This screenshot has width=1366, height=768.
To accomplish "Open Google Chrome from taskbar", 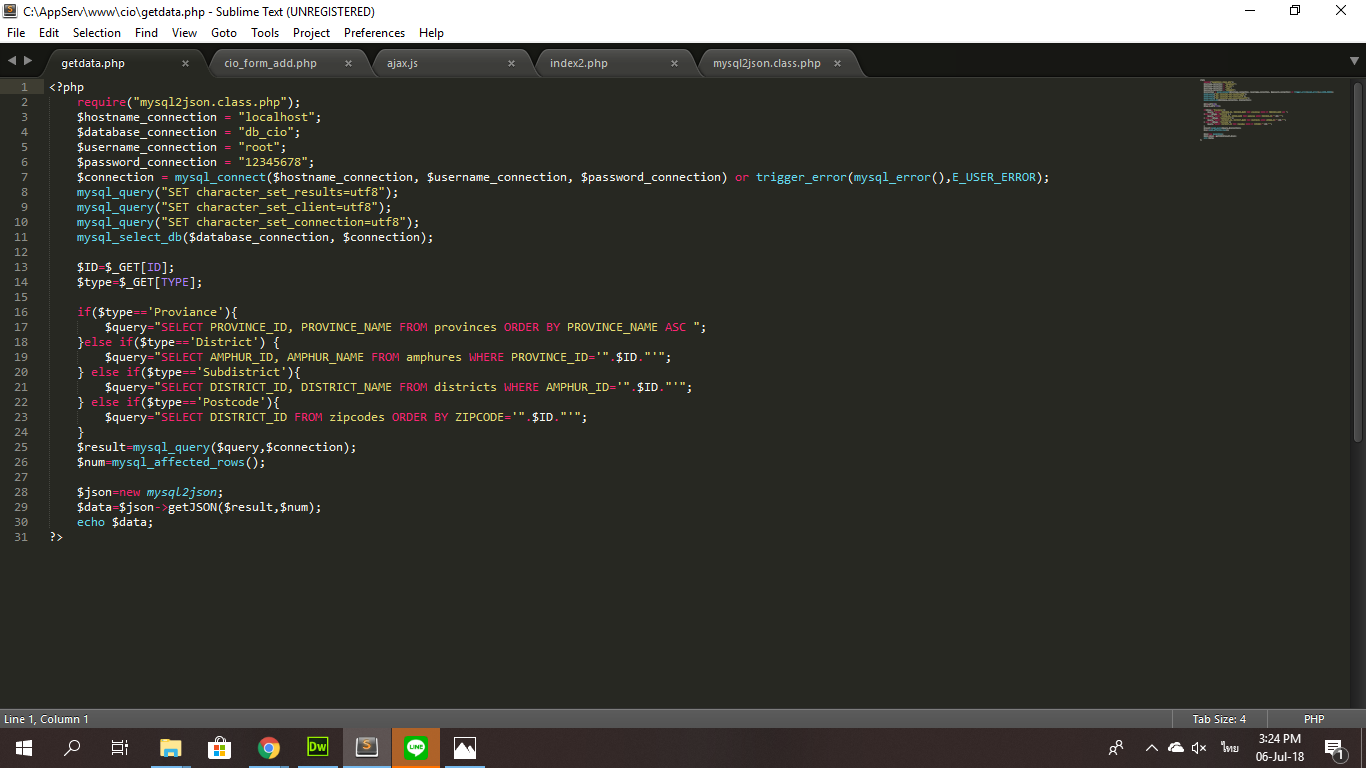I will point(269,748).
